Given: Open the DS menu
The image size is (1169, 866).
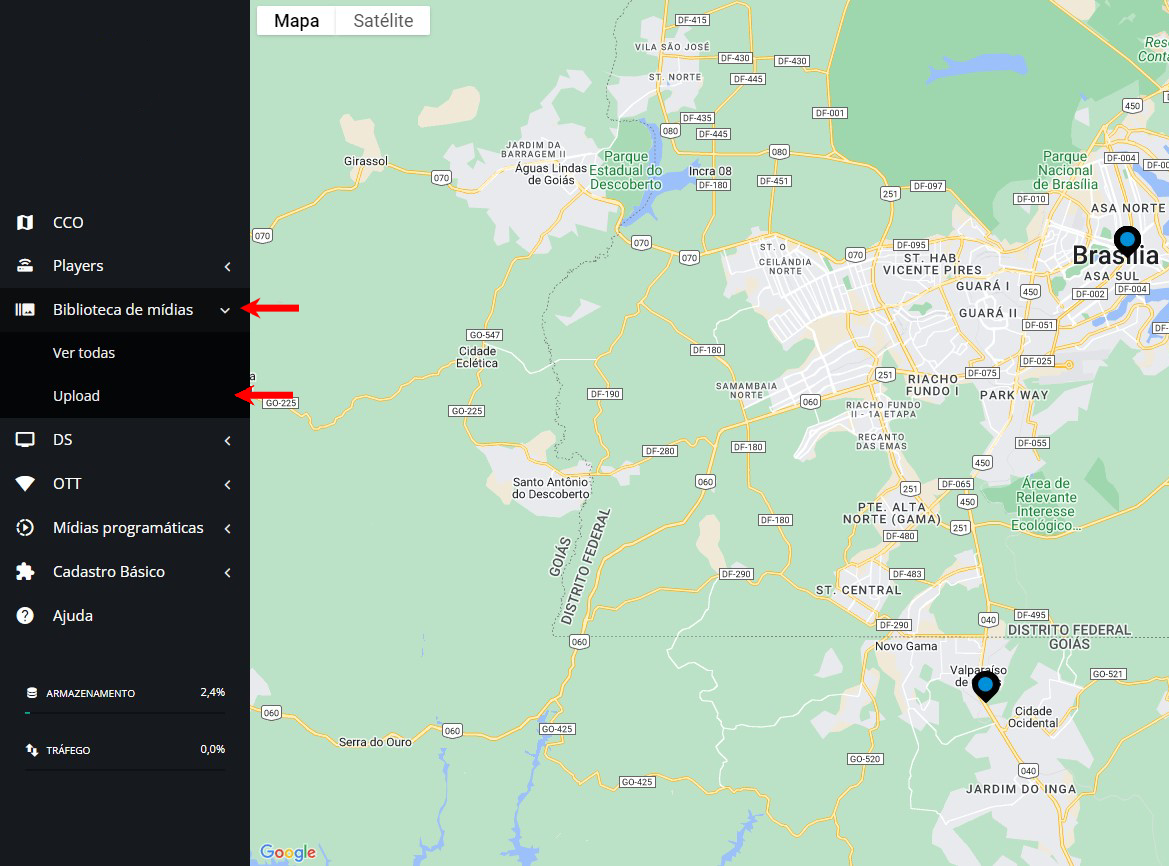Looking at the screenshot, I should 125,440.
